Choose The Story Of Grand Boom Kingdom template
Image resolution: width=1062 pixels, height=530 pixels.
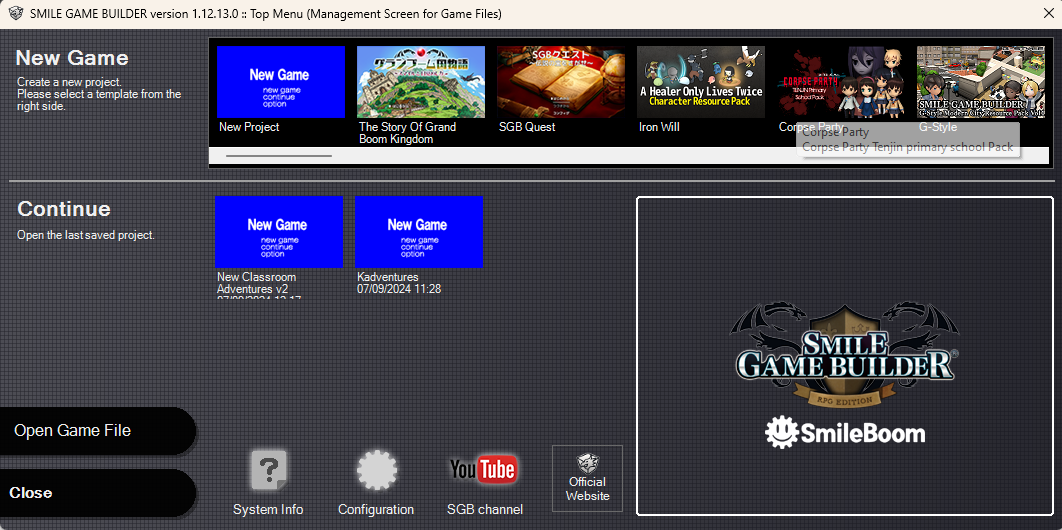tap(421, 82)
